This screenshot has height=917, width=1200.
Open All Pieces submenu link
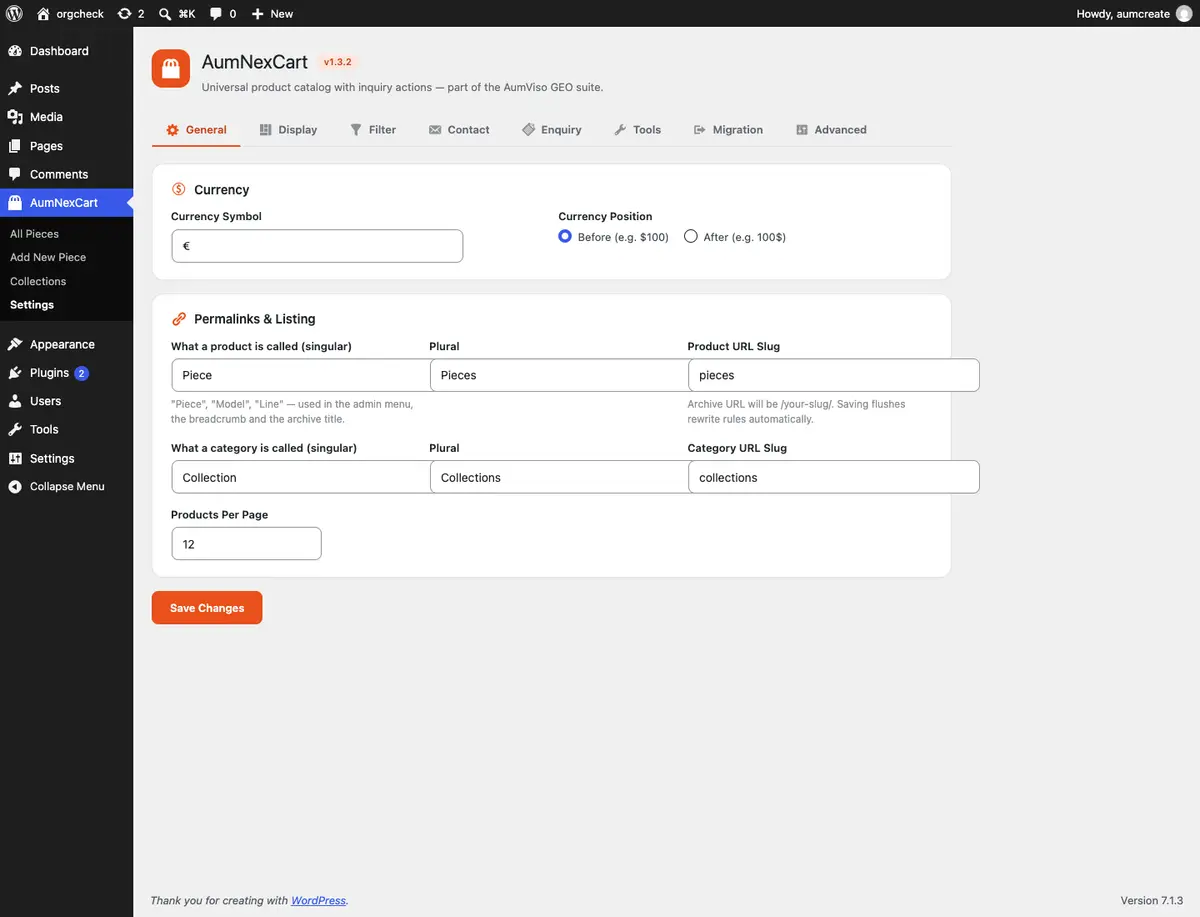pyautogui.click(x=35, y=234)
